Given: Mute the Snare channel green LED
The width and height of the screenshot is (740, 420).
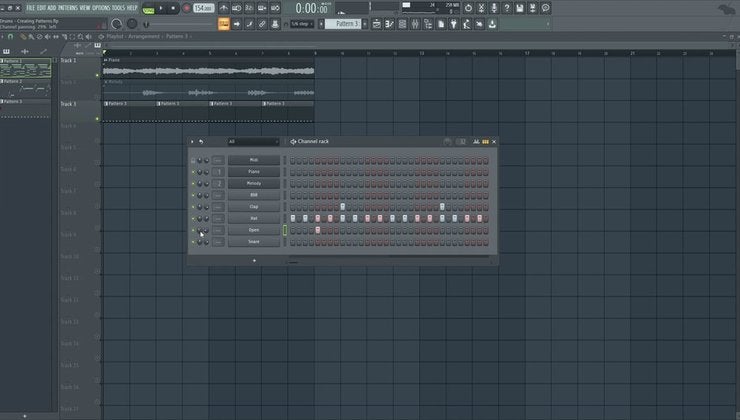Looking at the screenshot, I should point(193,242).
